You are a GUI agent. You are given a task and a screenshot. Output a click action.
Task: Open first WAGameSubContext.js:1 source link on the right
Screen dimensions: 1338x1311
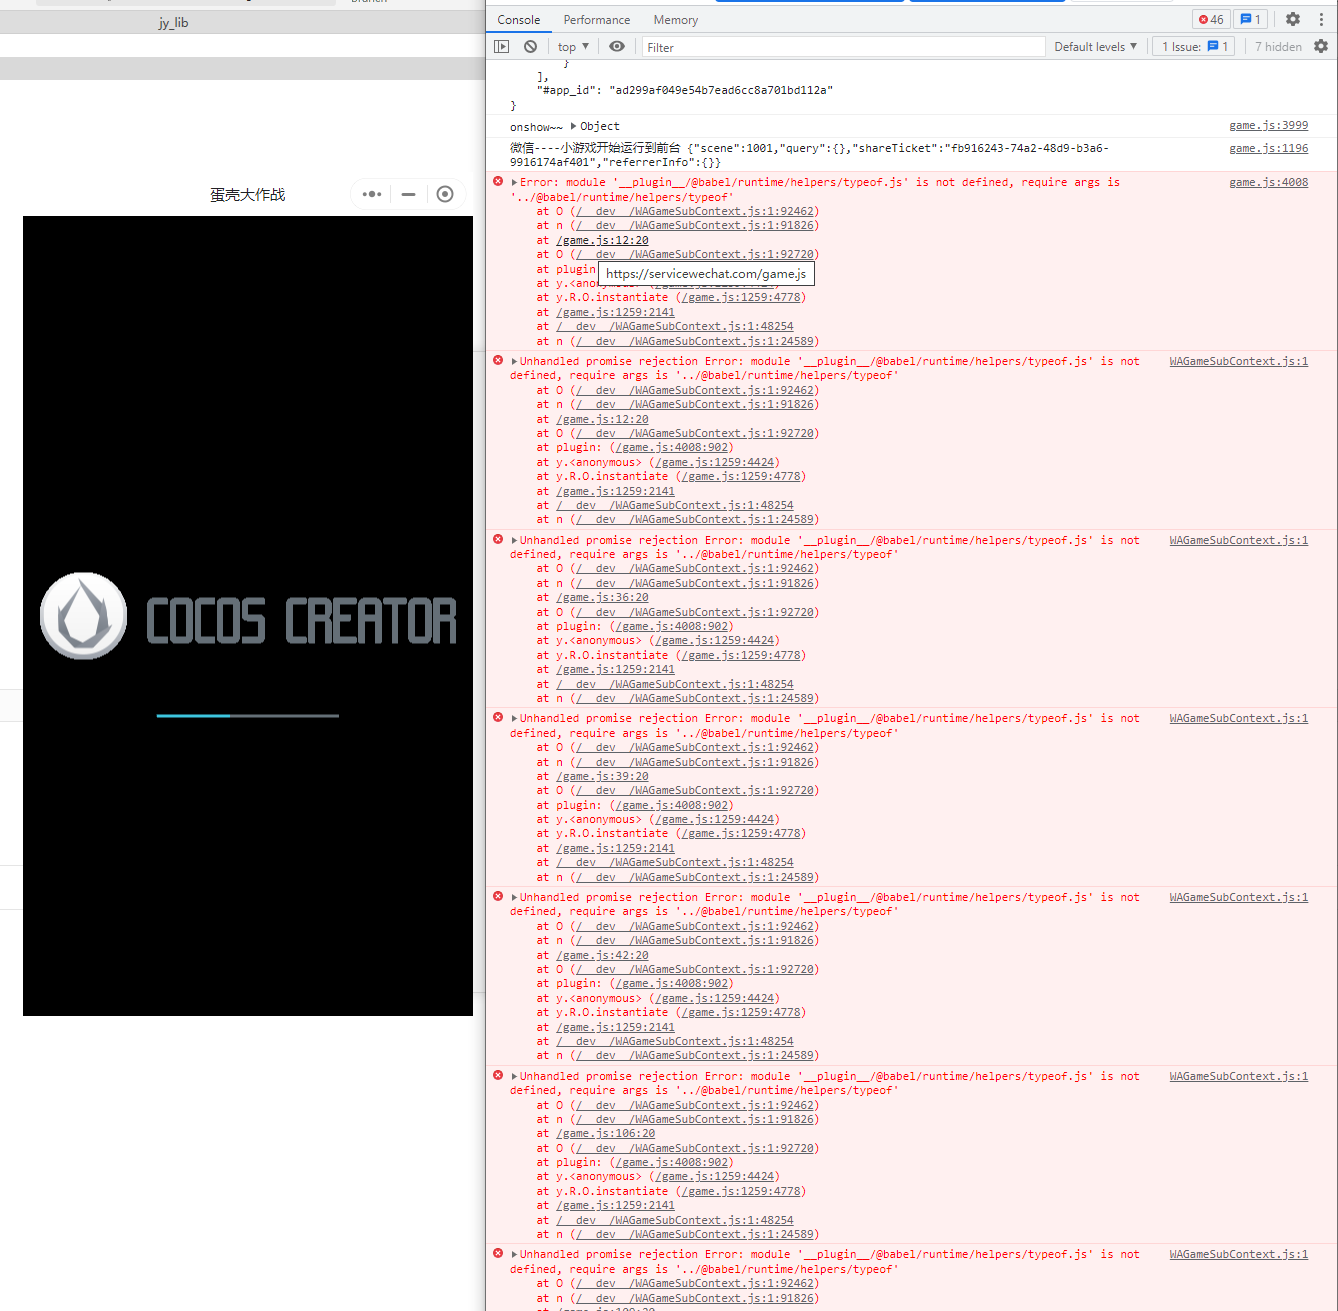click(1238, 362)
